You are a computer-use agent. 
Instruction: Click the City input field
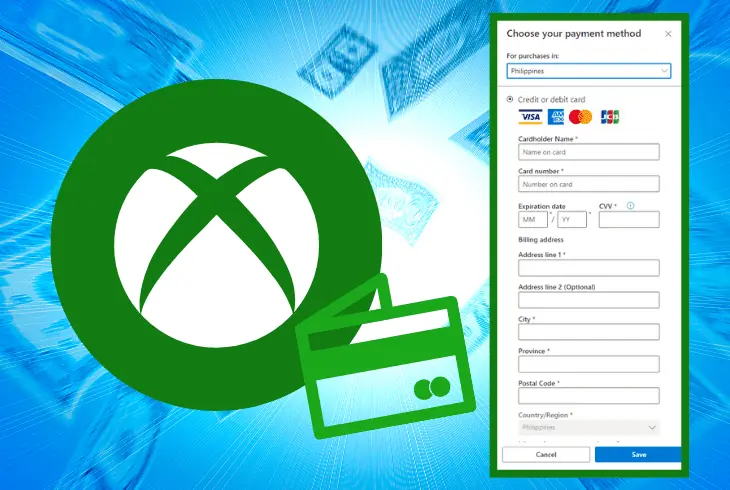coord(588,332)
